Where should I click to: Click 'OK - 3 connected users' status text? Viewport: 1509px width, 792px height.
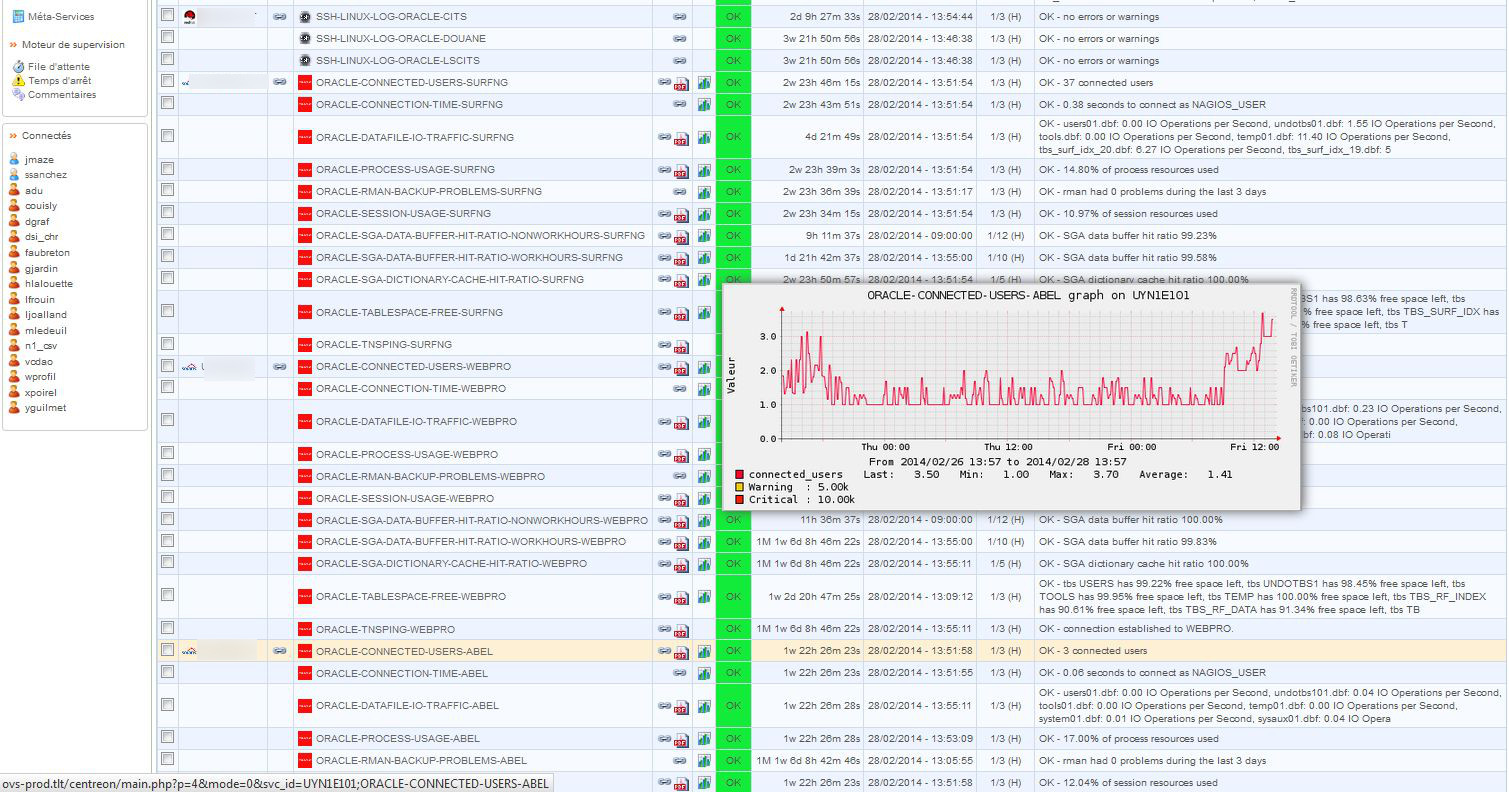tap(1093, 652)
